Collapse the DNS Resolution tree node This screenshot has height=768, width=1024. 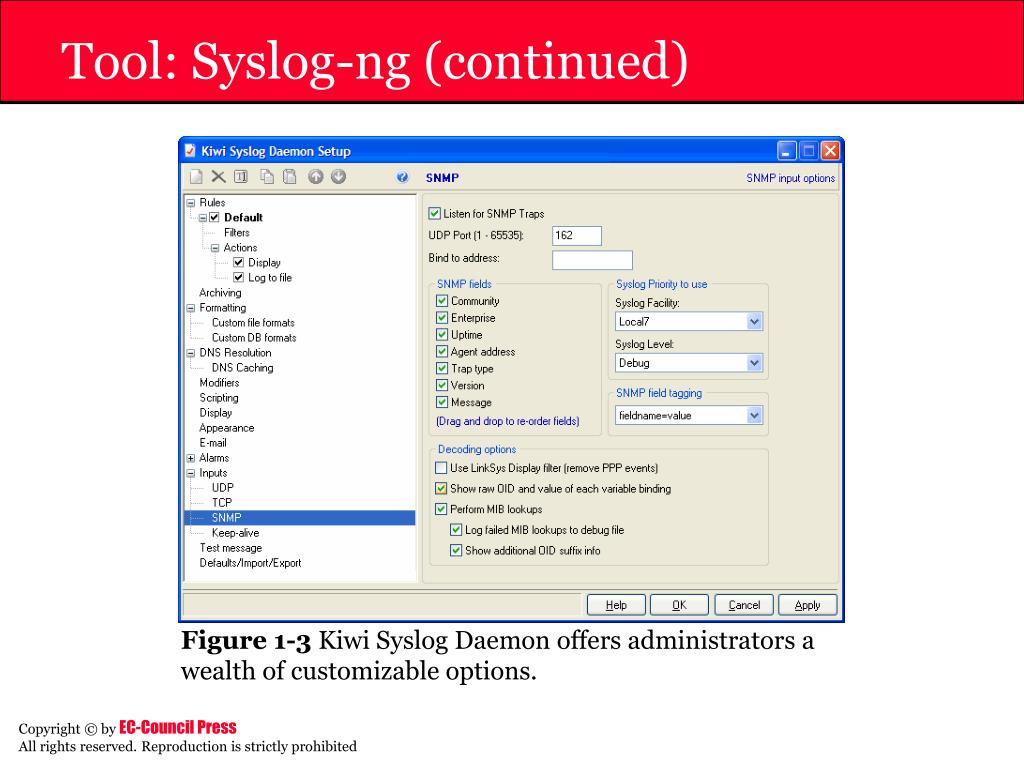[x=191, y=353]
